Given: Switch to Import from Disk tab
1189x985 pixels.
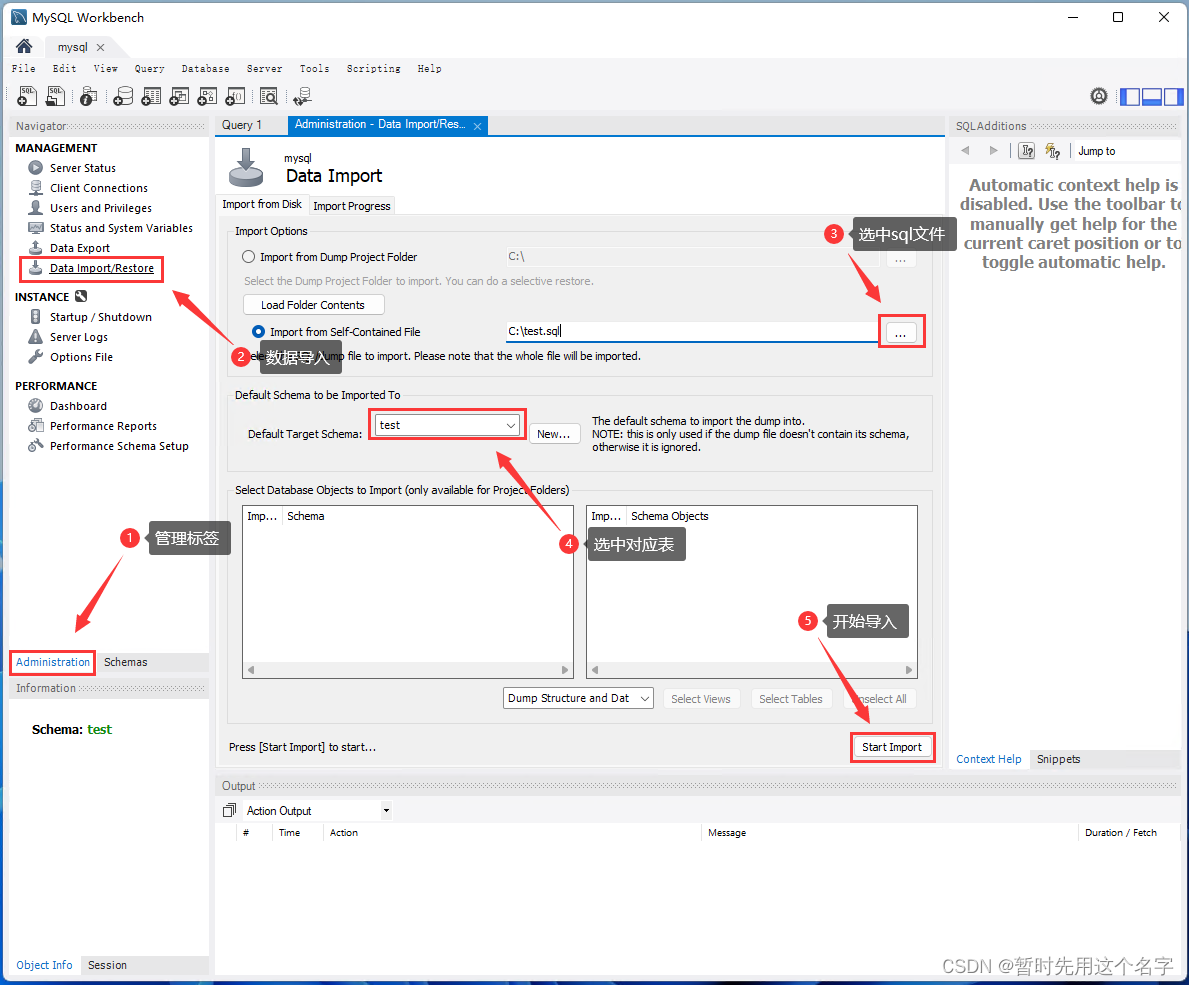Looking at the screenshot, I should point(262,205).
